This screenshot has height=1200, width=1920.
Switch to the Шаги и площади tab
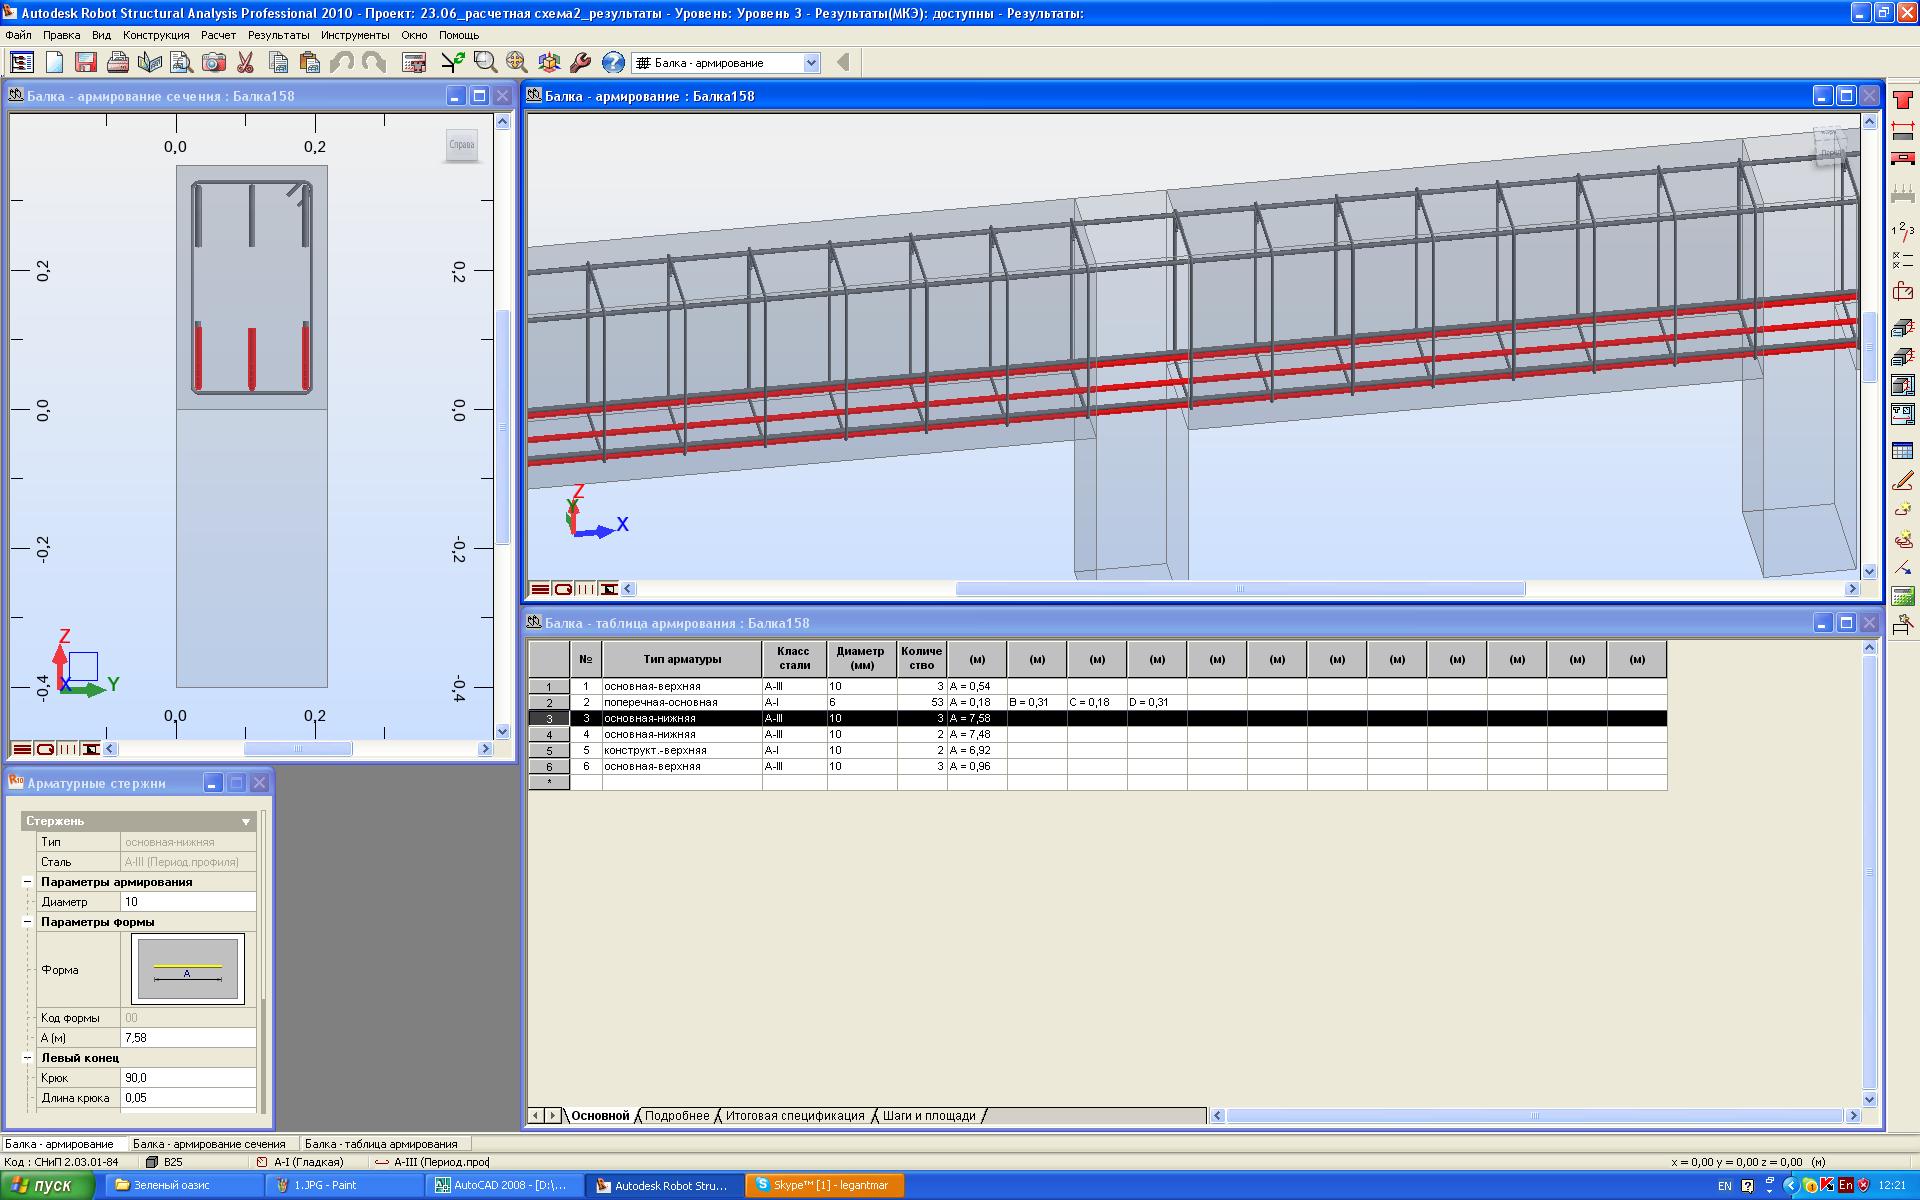point(929,1116)
